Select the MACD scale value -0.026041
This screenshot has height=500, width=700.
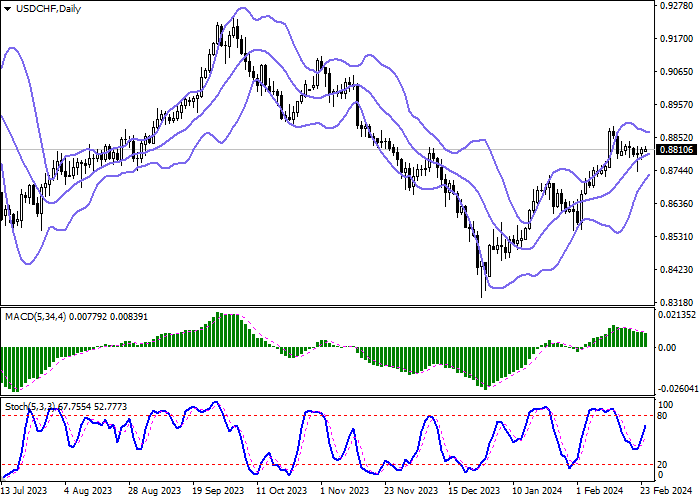coord(677,389)
